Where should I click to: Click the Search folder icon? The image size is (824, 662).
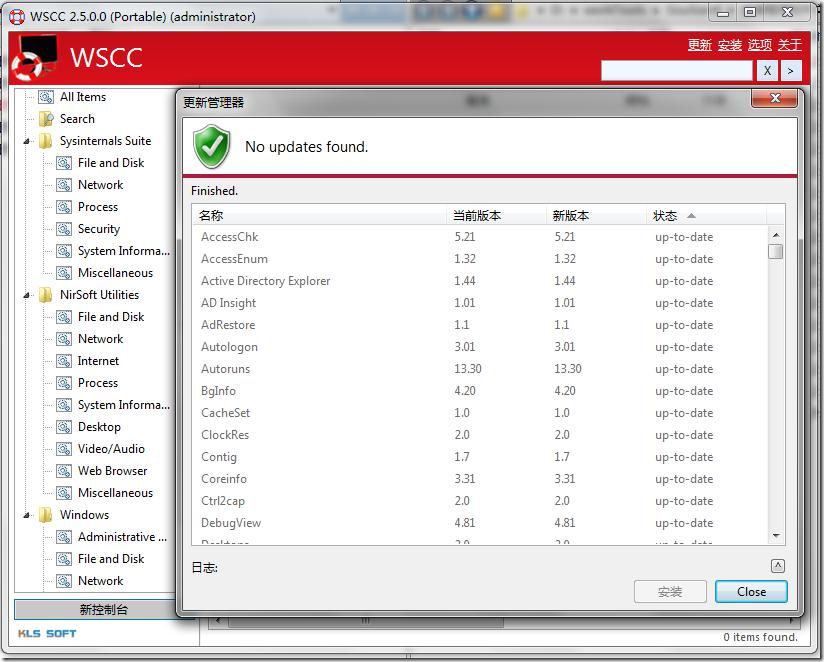coord(45,119)
